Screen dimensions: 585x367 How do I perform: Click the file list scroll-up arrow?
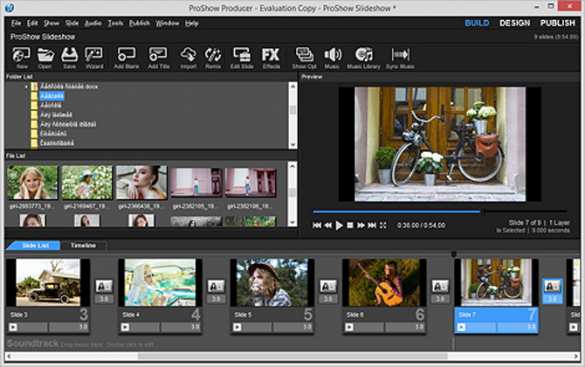[x=293, y=166]
